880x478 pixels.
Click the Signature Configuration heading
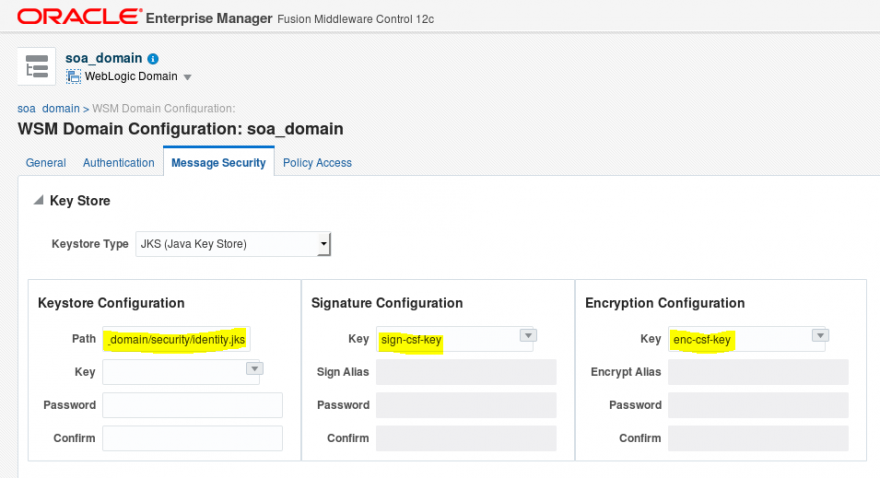click(x=387, y=303)
